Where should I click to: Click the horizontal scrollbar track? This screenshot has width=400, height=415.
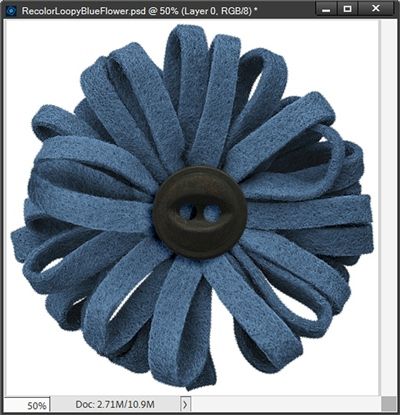pyautogui.click(x=285, y=405)
